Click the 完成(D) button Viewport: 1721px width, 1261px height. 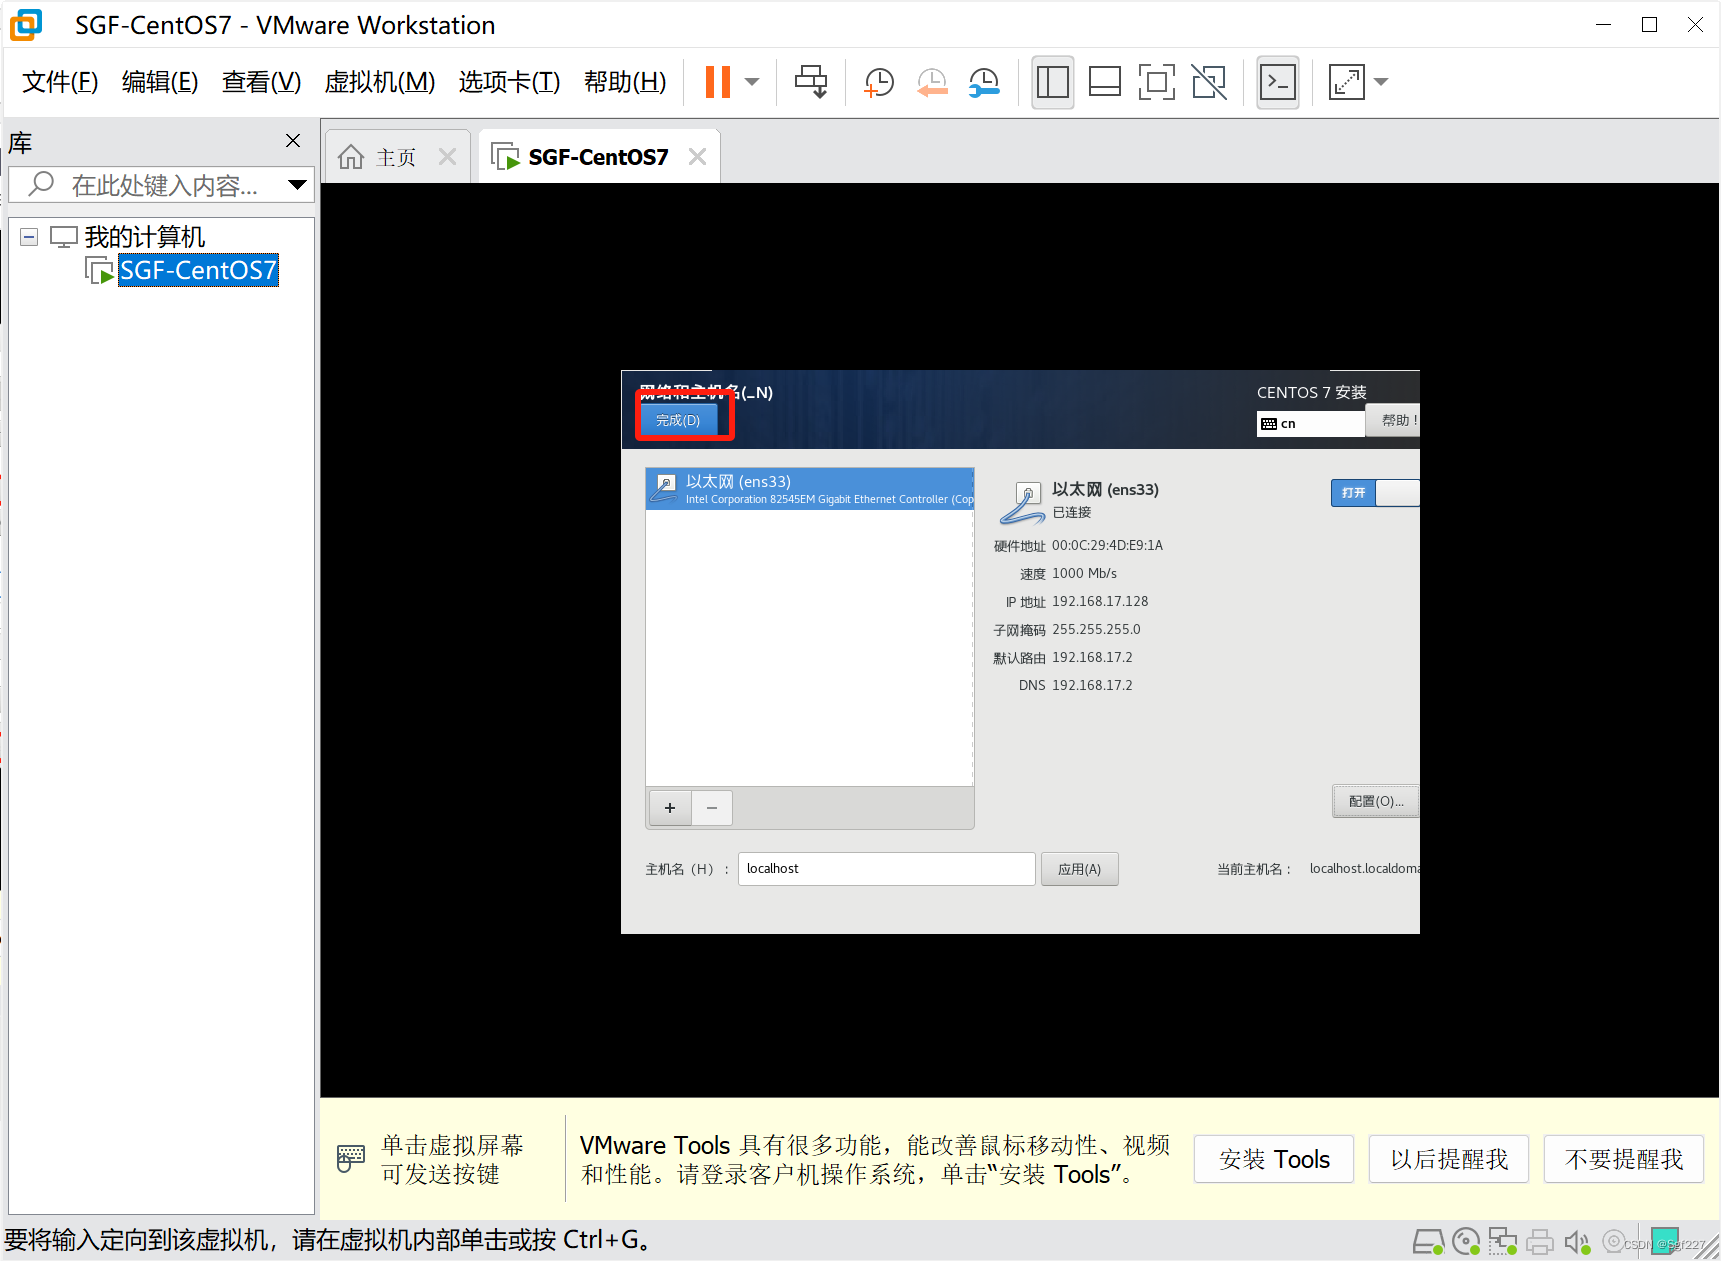(678, 420)
